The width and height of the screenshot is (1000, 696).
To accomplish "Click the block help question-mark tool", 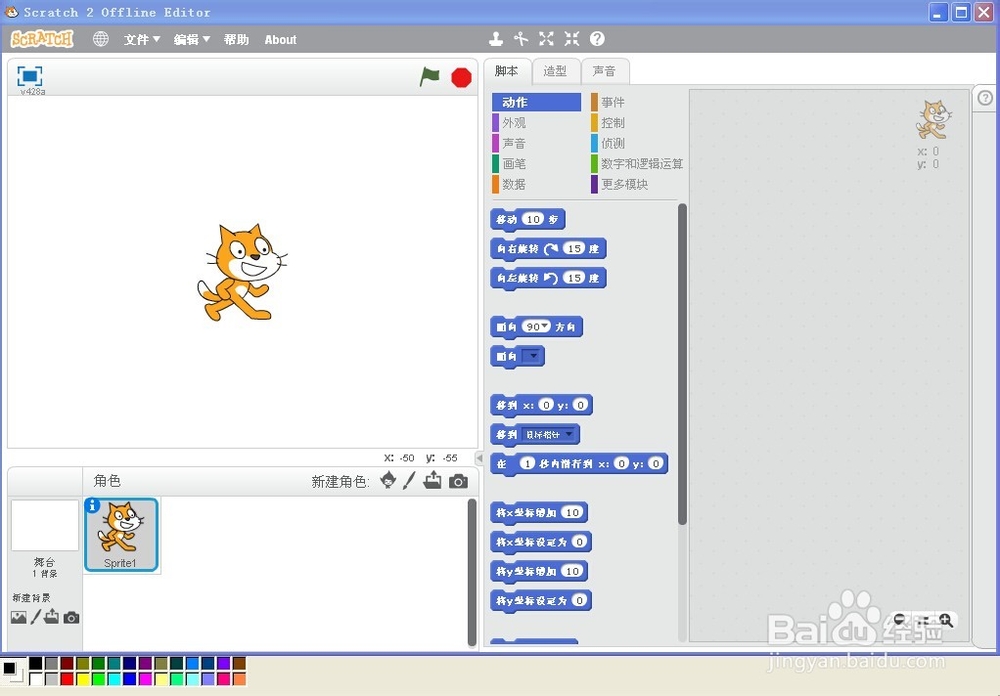I will click(597, 39).
